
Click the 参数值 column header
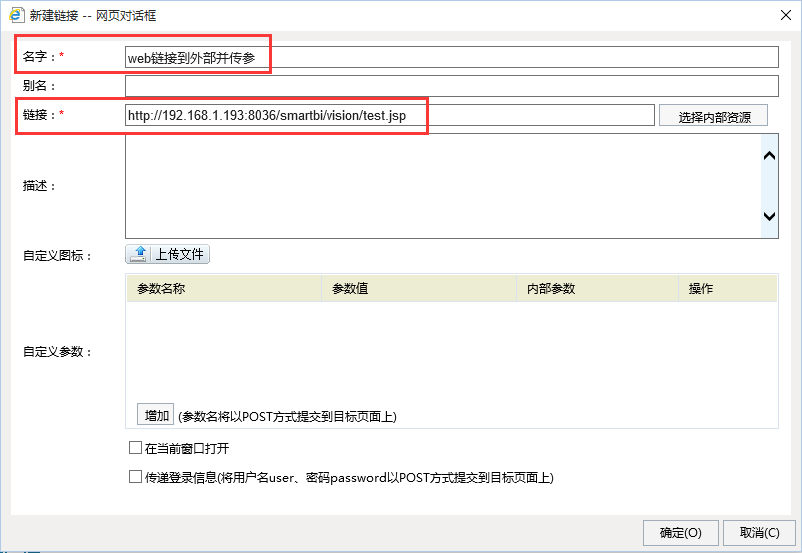[419, 289]
